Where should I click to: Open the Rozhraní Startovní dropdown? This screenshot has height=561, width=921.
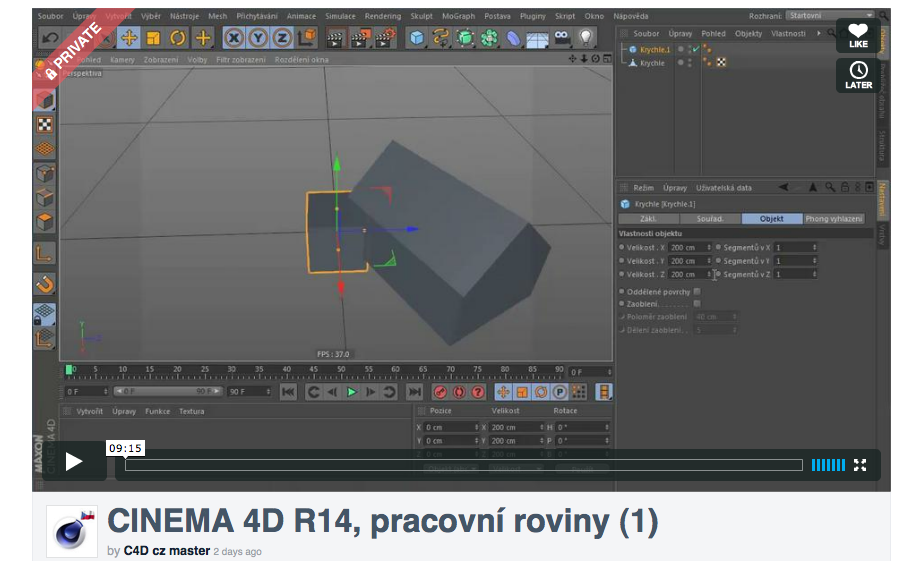point(829,16)
